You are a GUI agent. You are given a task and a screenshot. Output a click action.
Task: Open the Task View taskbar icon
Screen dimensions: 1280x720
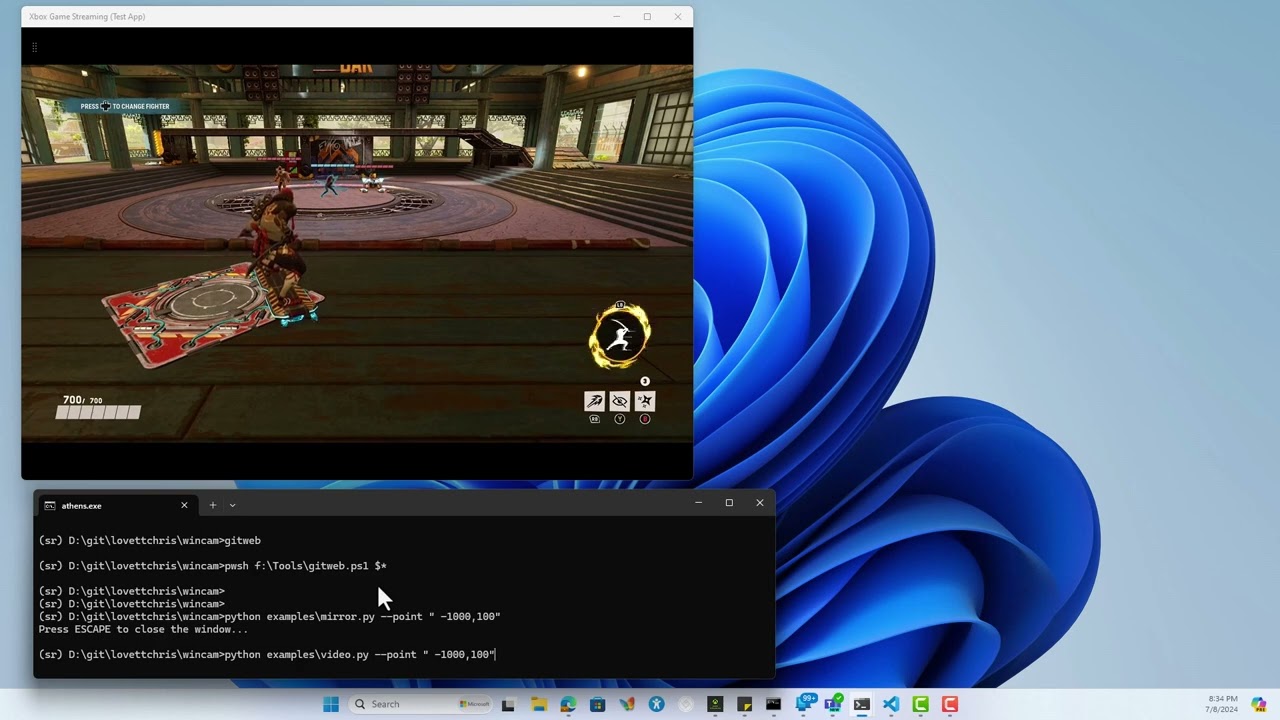pyautogui.click(x=507, y=704)
